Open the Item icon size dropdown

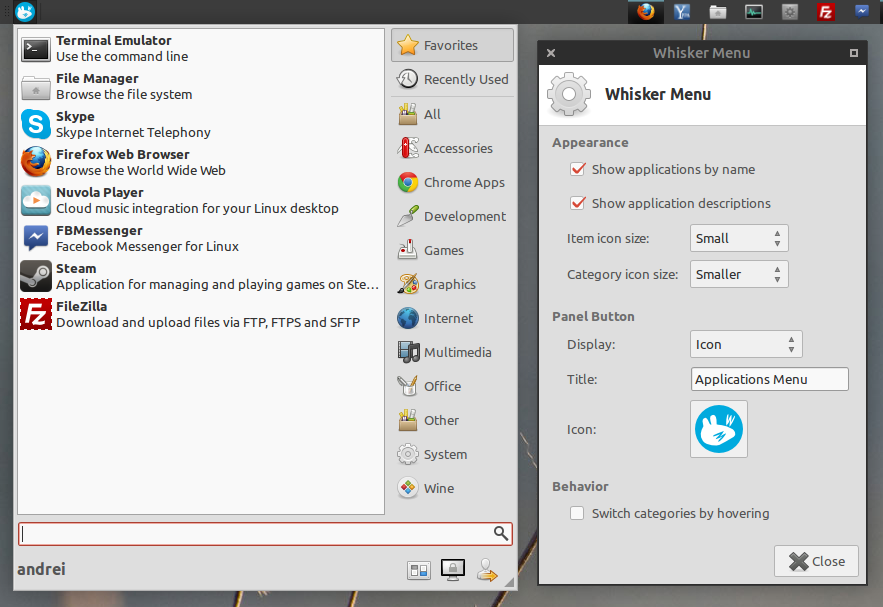tap(738, 238)
